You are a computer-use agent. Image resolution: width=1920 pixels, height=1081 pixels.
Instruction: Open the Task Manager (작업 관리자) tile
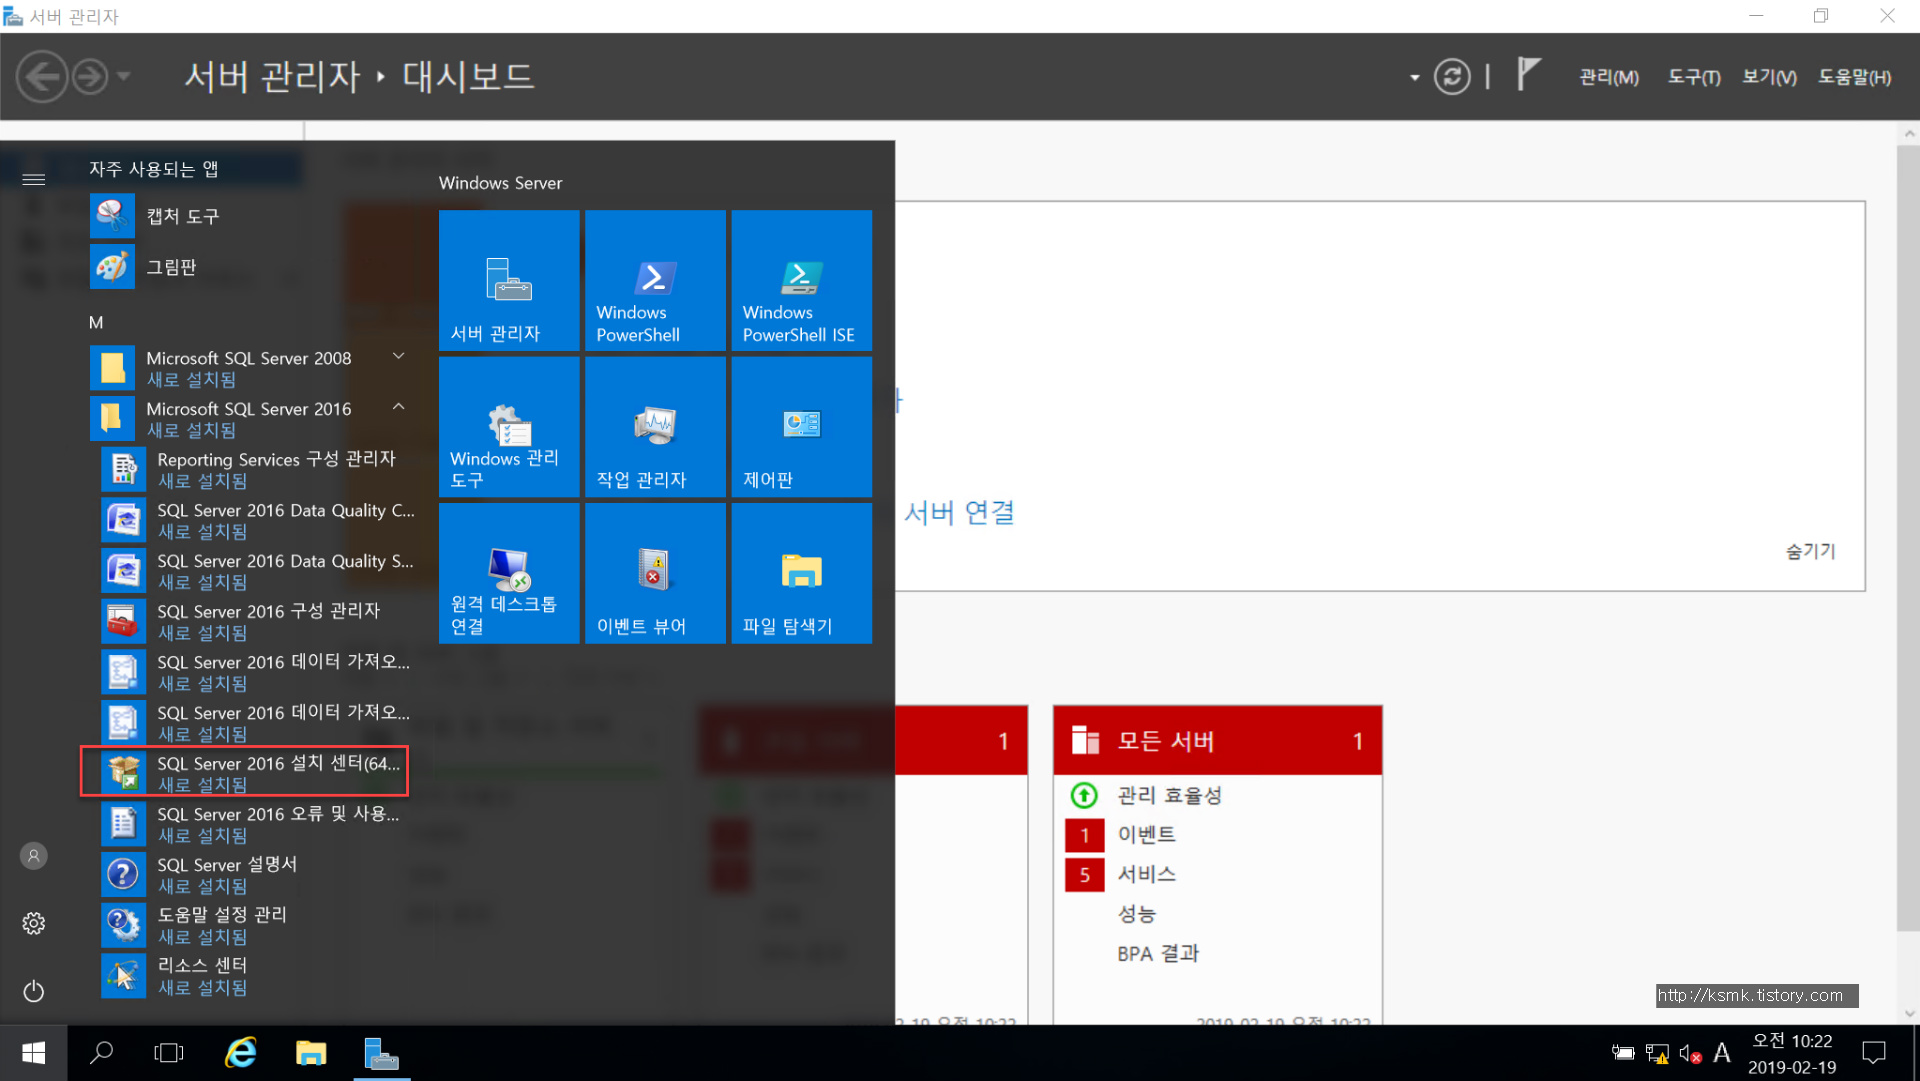tap(655, 427)
